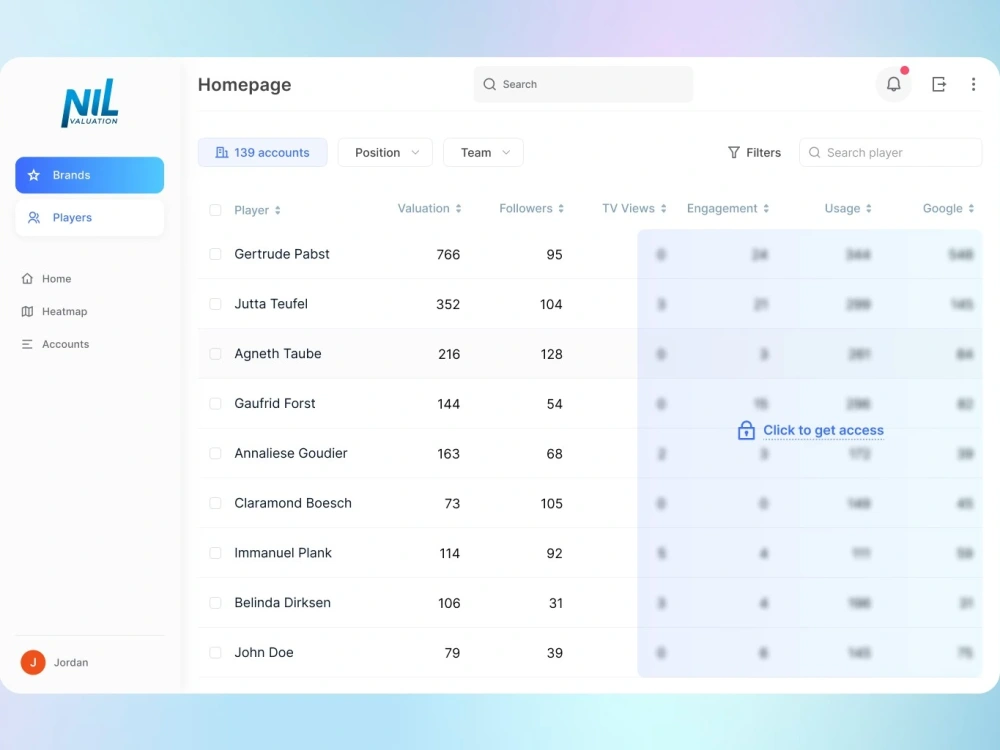Select the name Gertrude Pabst
Screen dimensions: 1000x750
tap(282, 254)
